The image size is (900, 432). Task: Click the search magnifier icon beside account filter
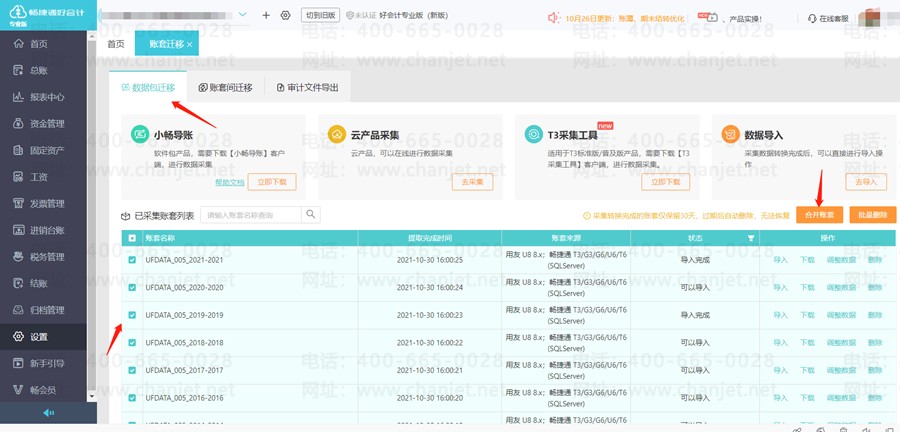pyautogui.click(x=311, y=214)
